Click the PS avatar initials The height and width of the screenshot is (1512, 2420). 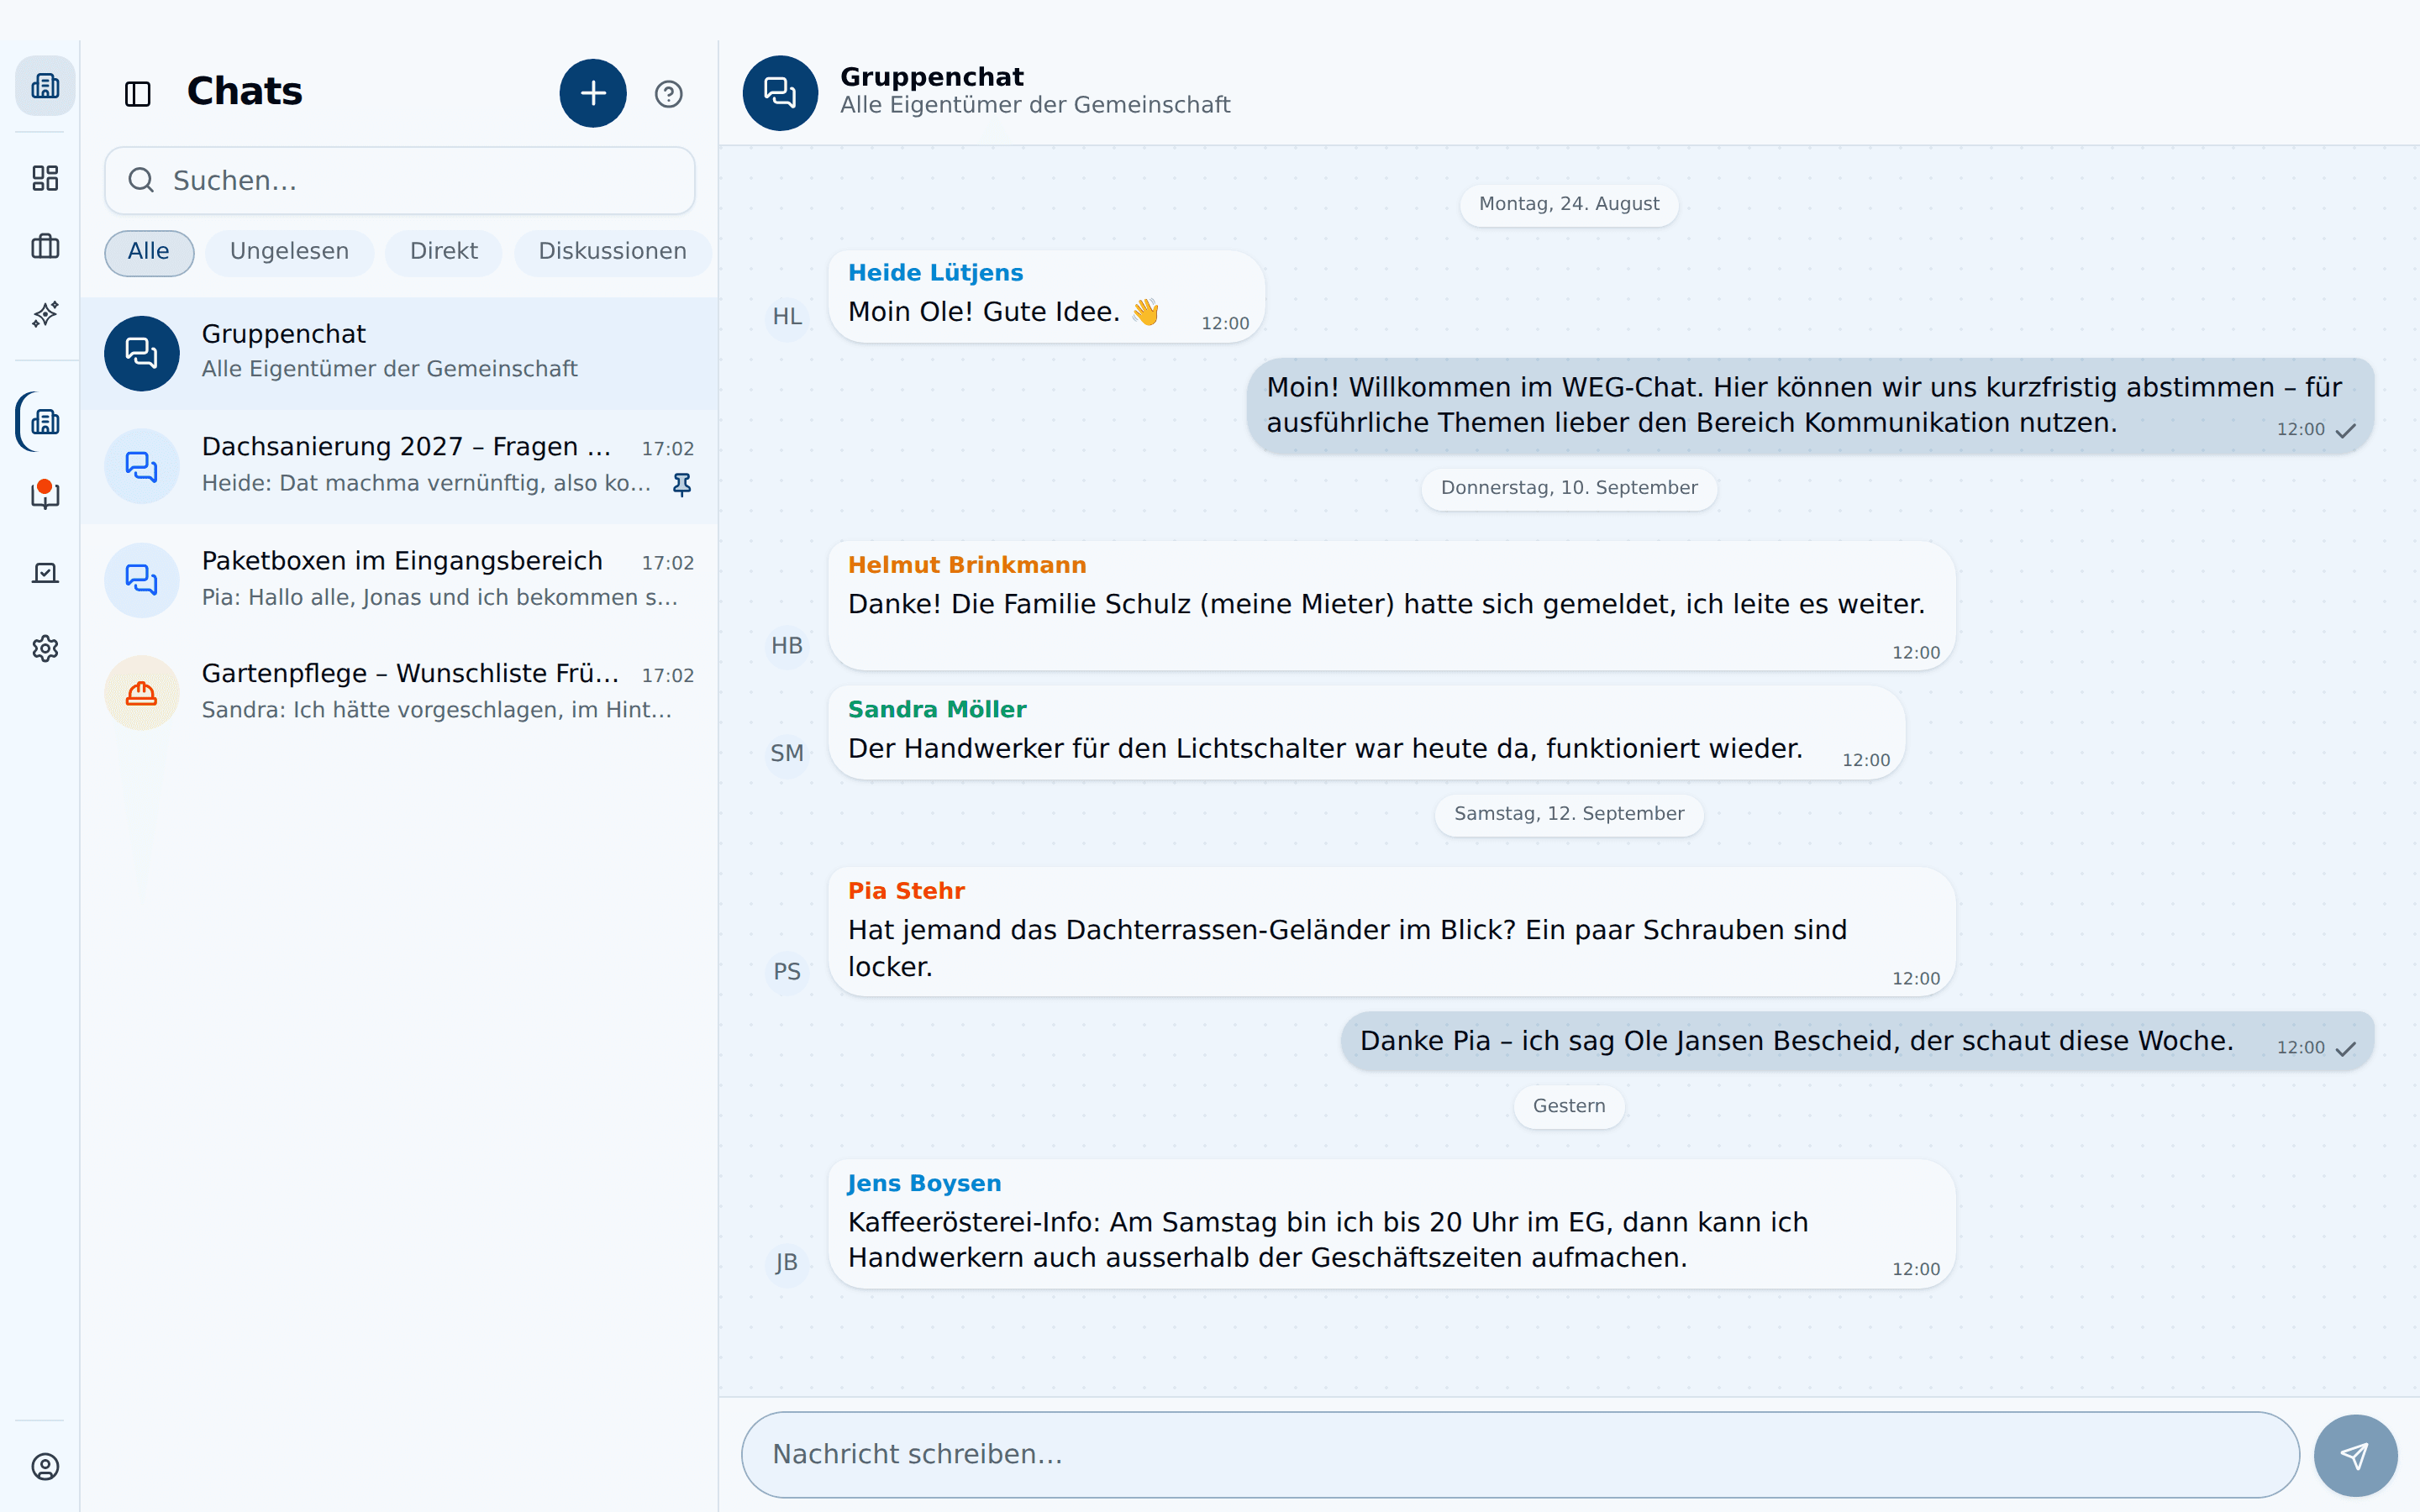tap(787, 972)
